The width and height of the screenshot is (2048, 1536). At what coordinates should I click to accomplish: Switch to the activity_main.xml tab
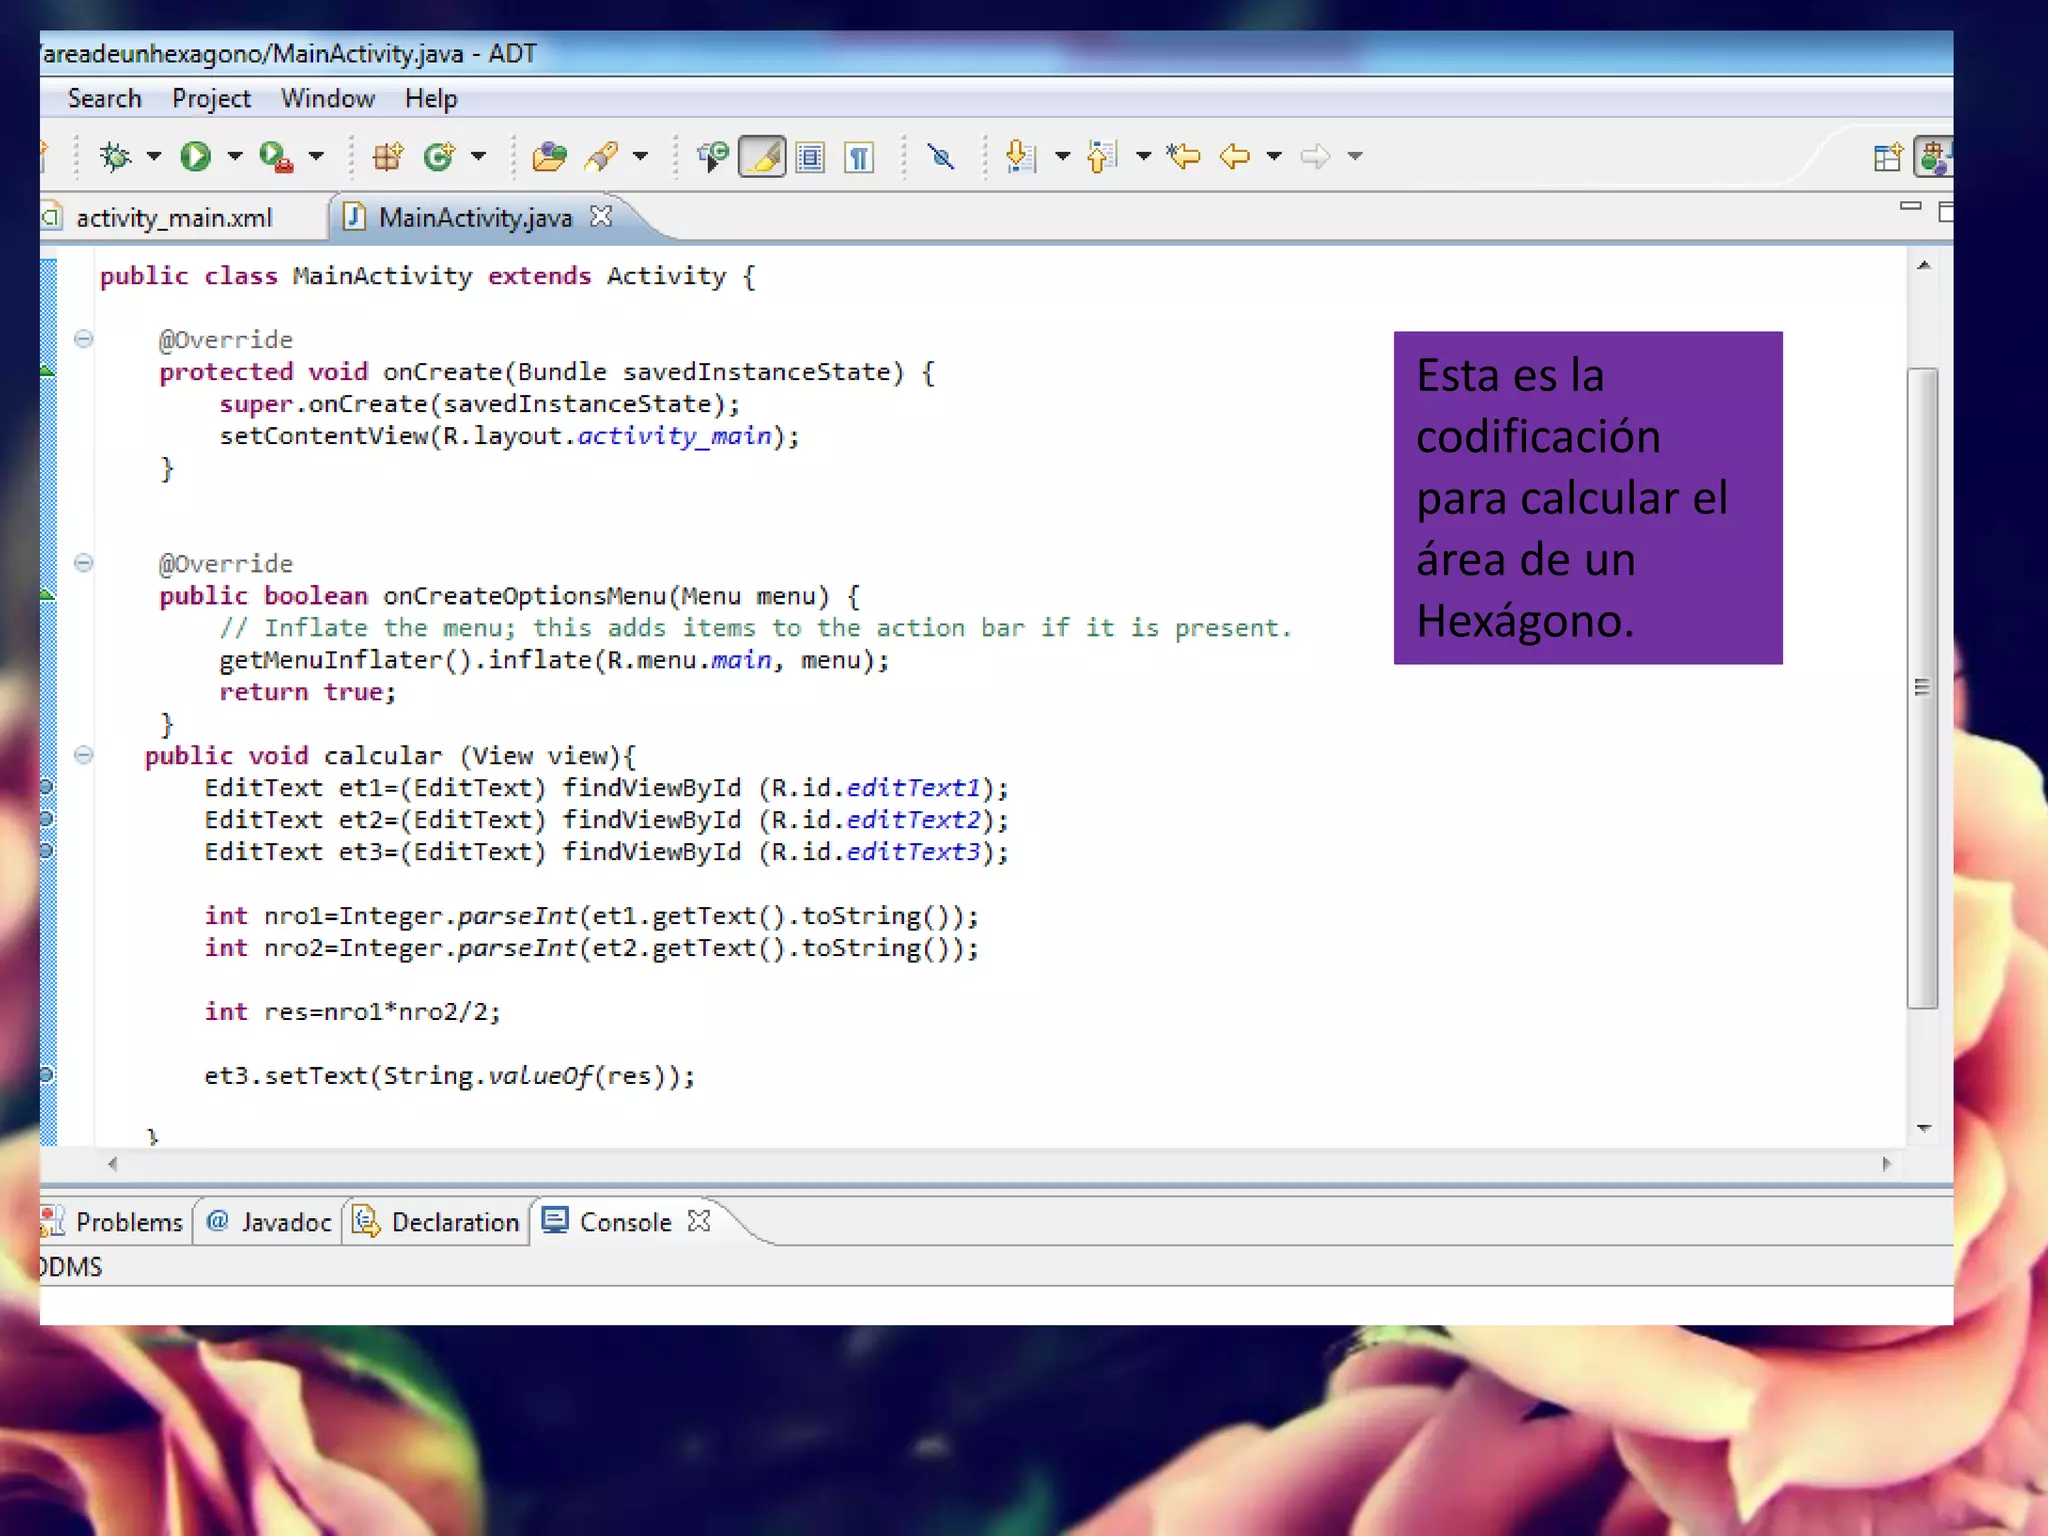173,218
